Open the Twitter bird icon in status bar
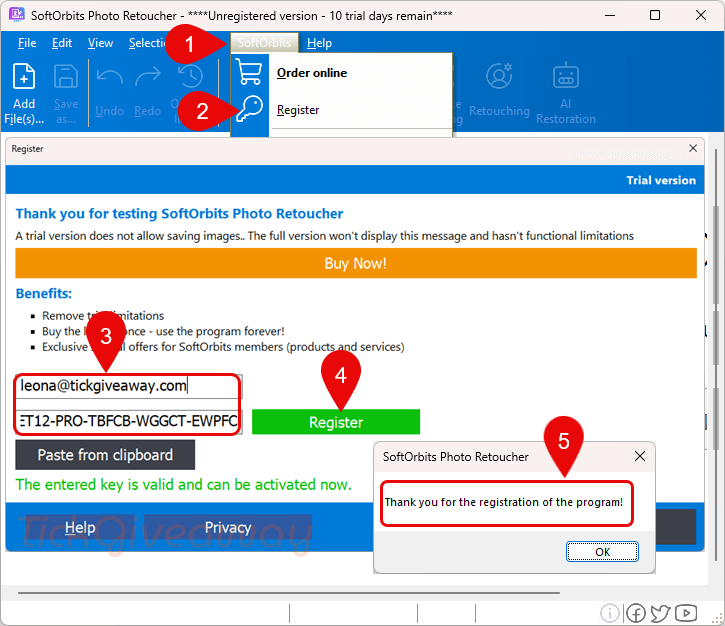725x626 pixels. pyautogui.click(x=660, y=613)
